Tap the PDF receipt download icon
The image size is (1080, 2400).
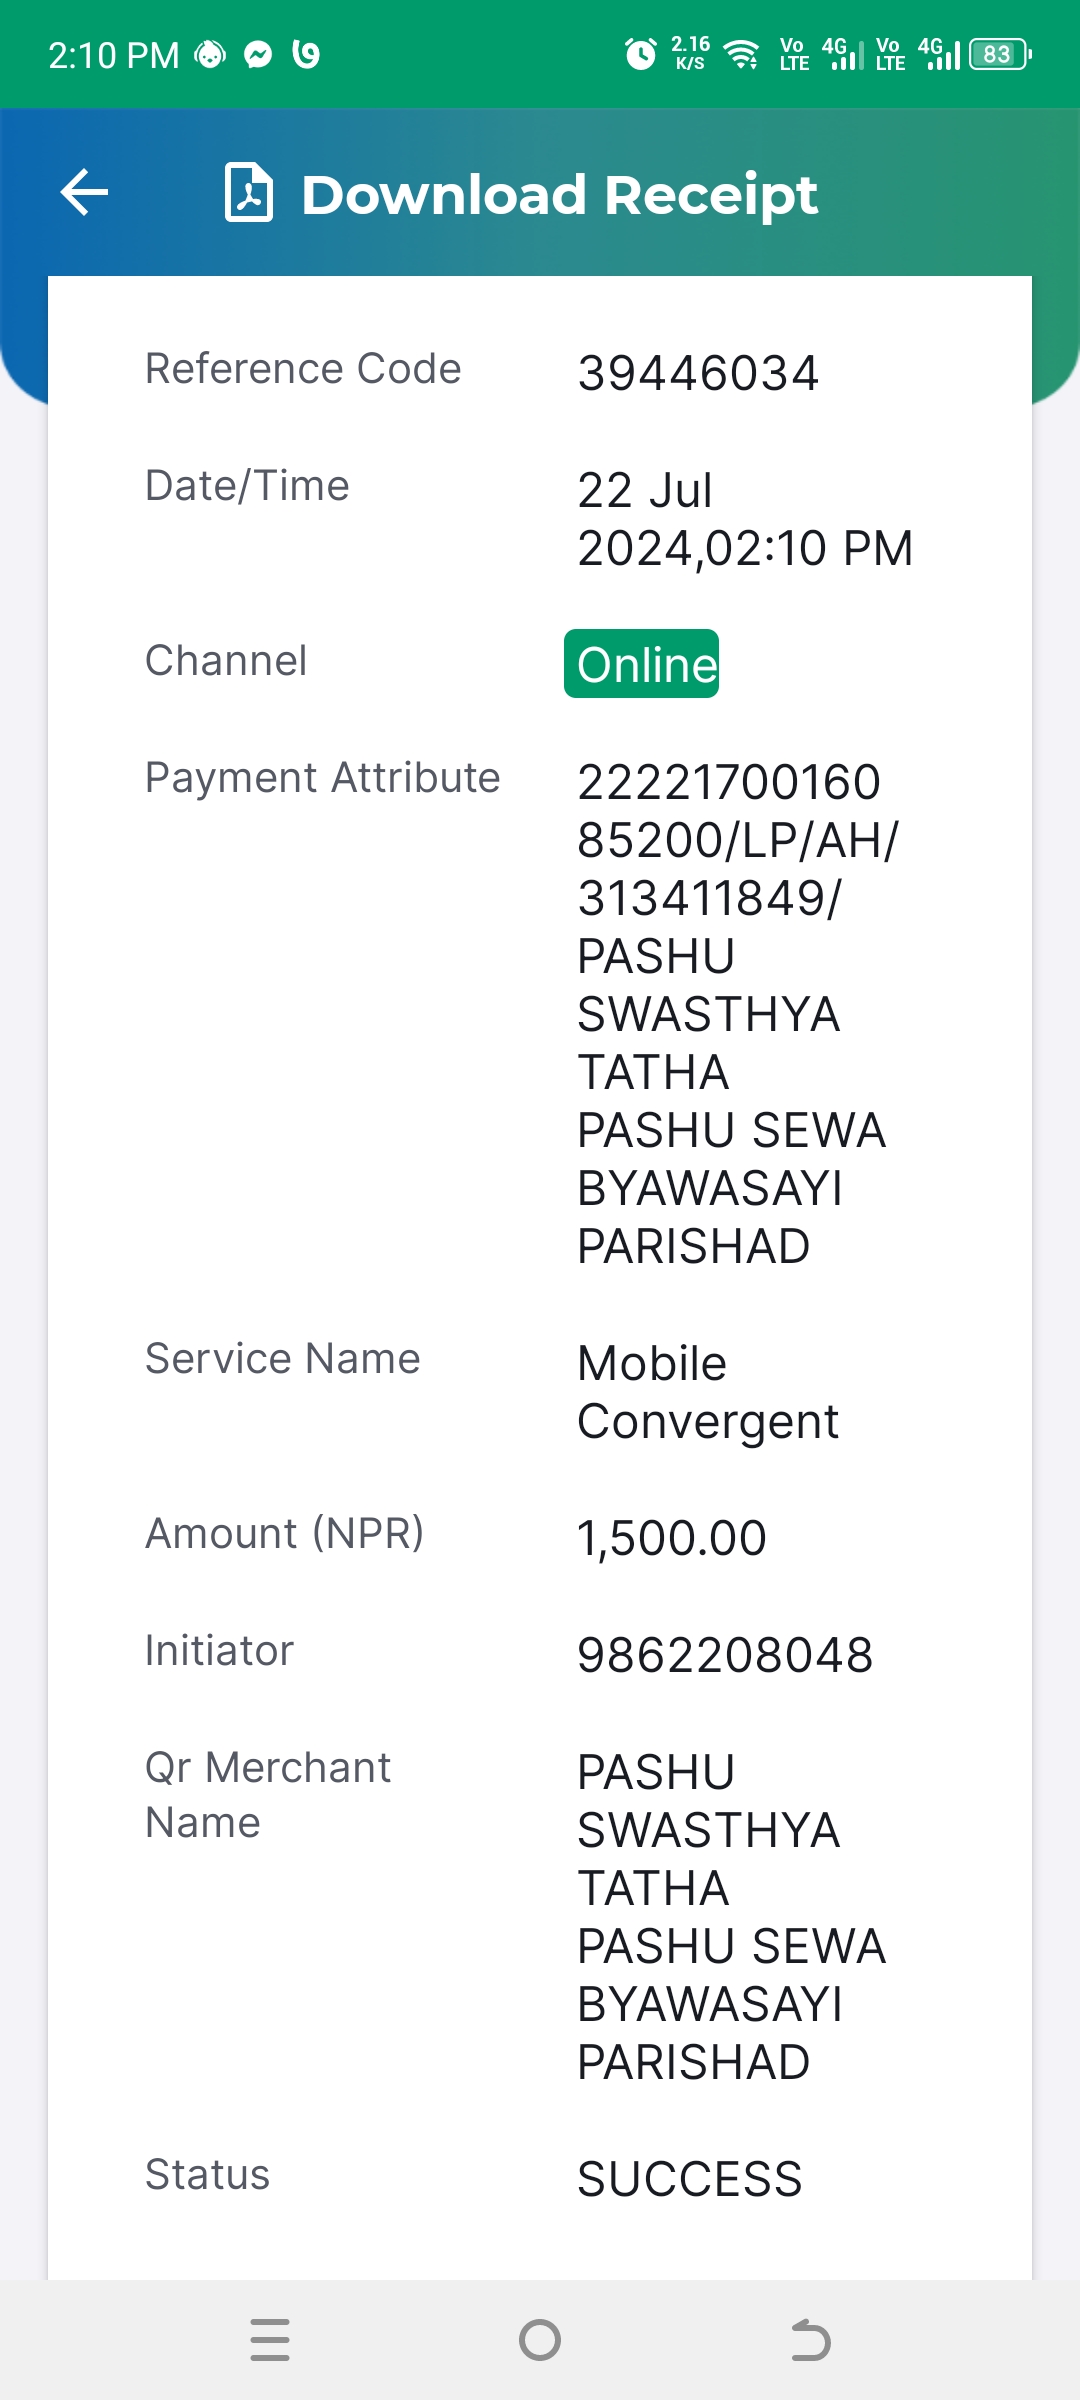[x=249, y=192]
